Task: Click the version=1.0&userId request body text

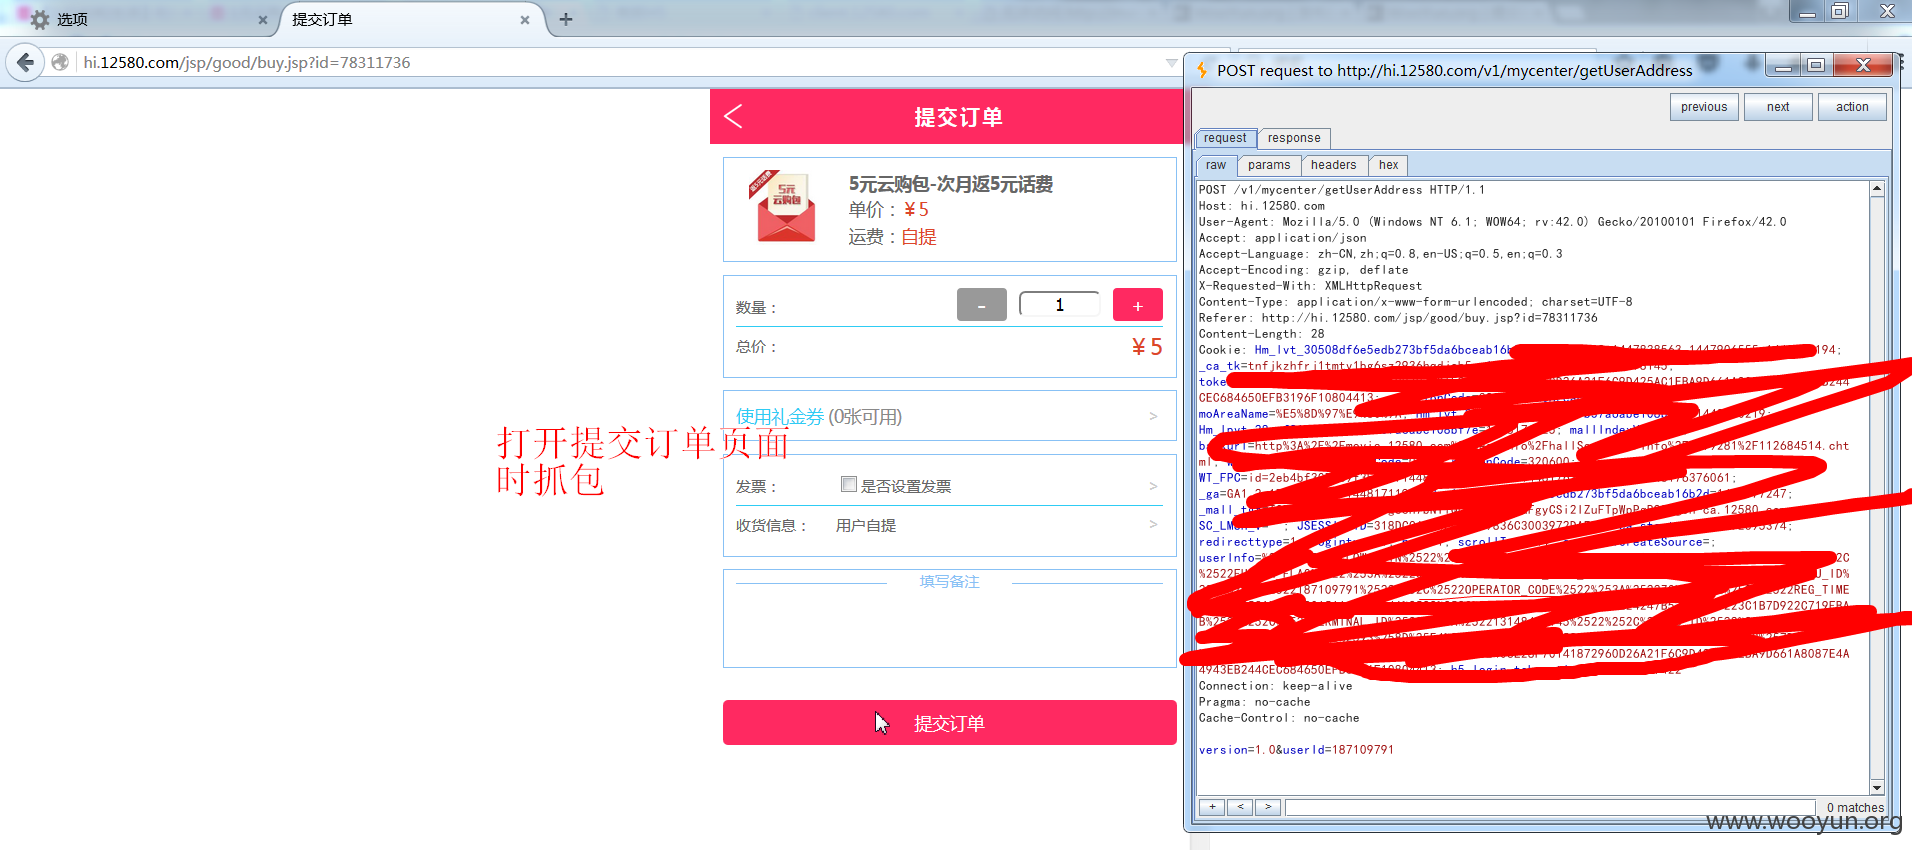Action: coord(1296,750)
